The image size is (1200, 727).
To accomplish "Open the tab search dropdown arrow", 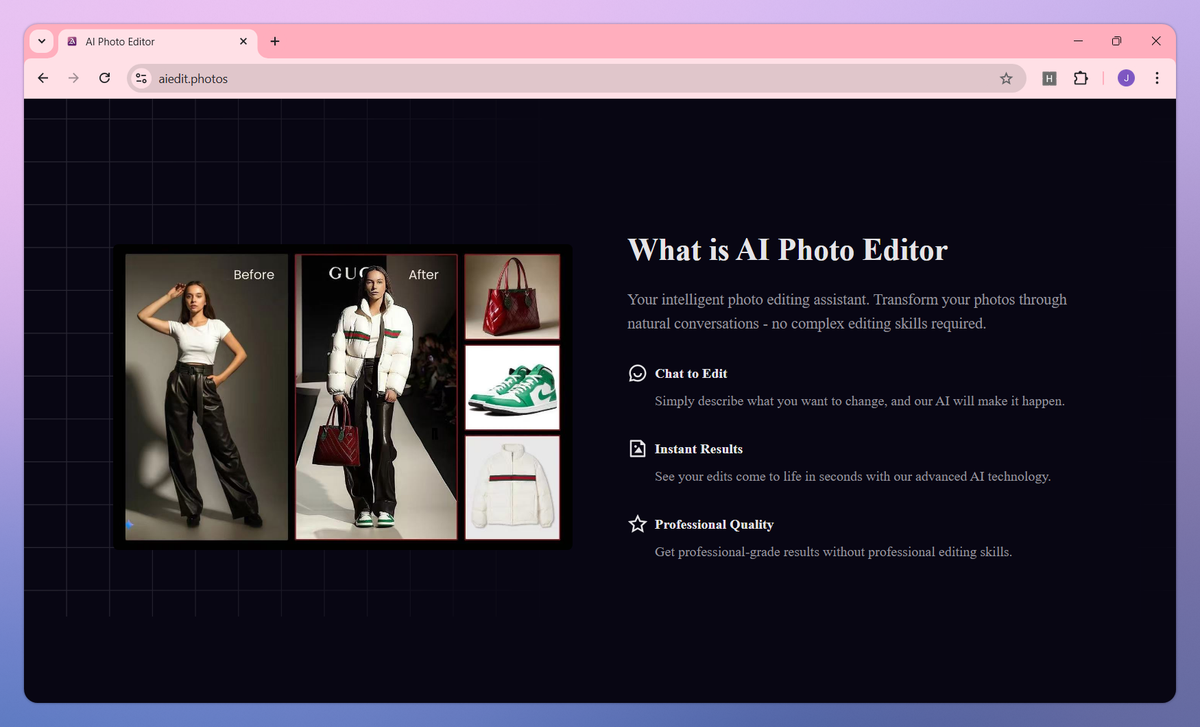I will point(41,41).
